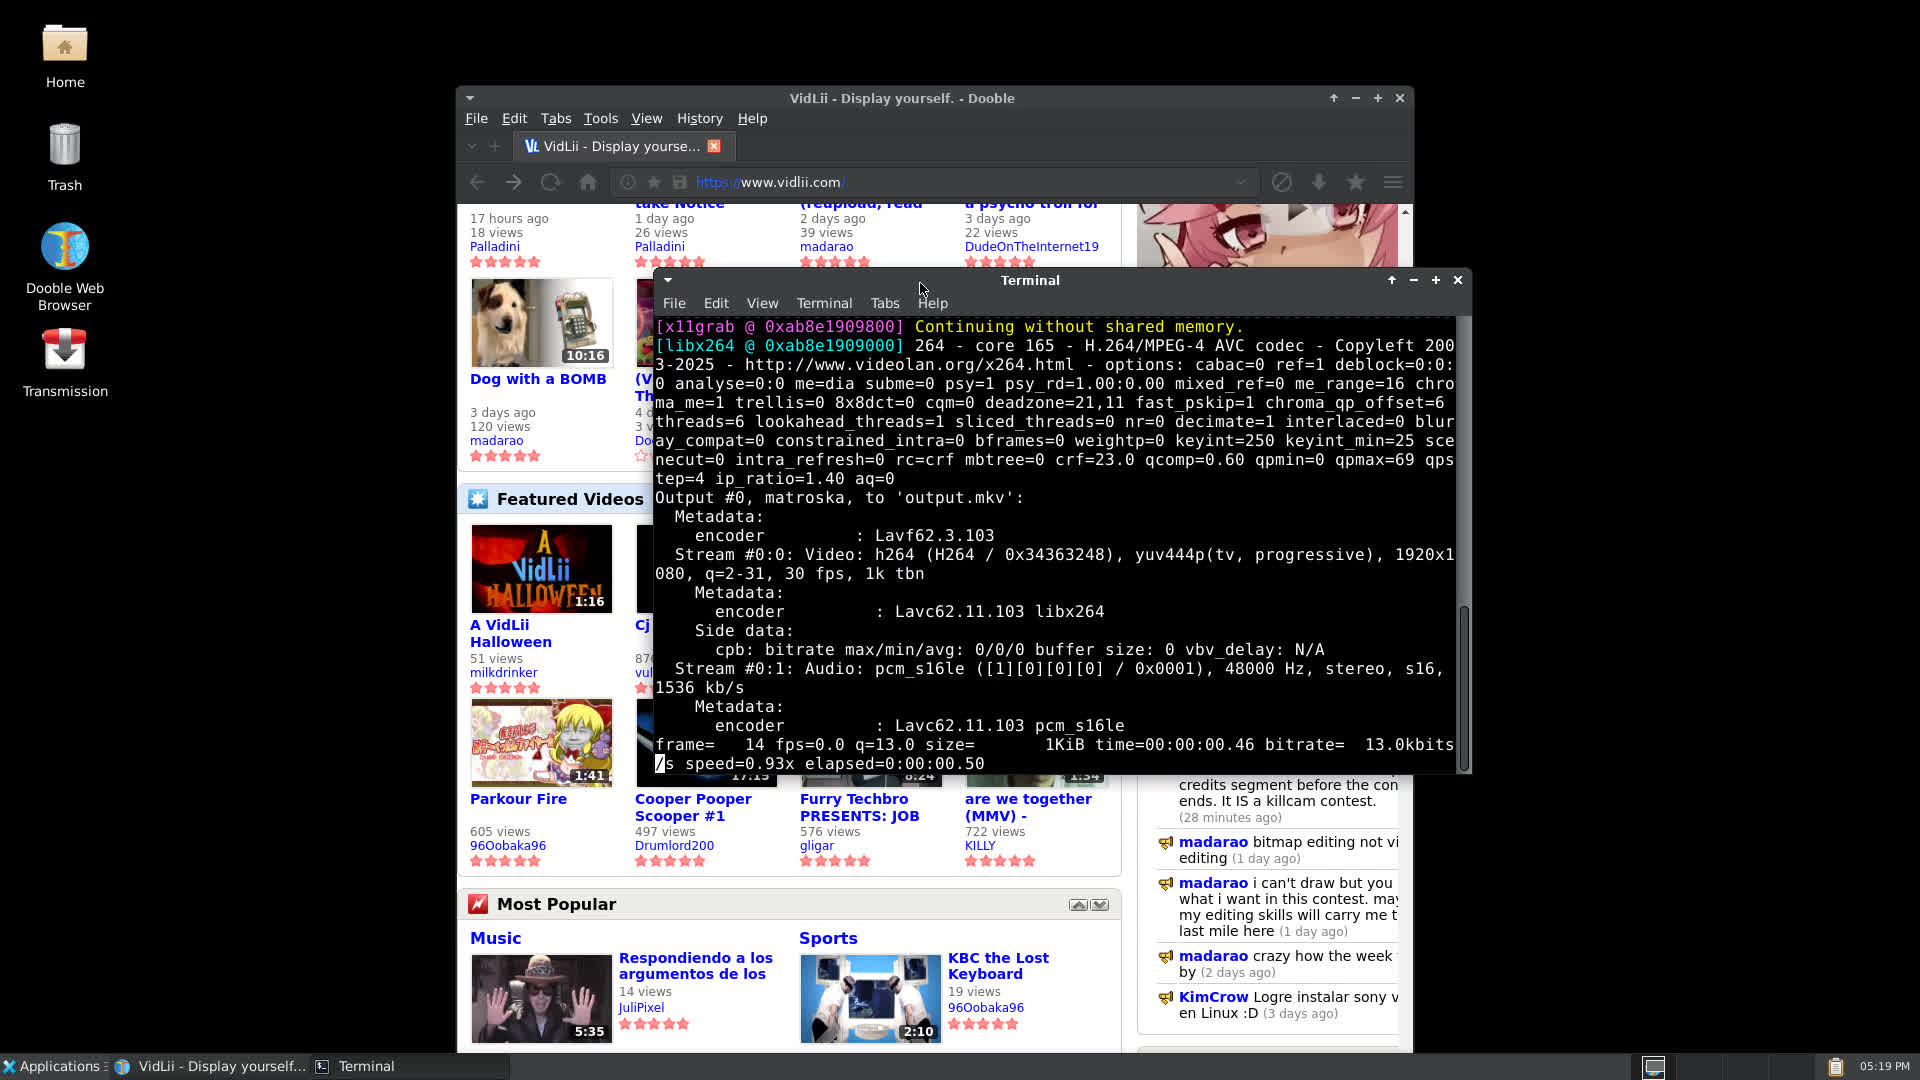Open Terminal View menu

(762, 303)
